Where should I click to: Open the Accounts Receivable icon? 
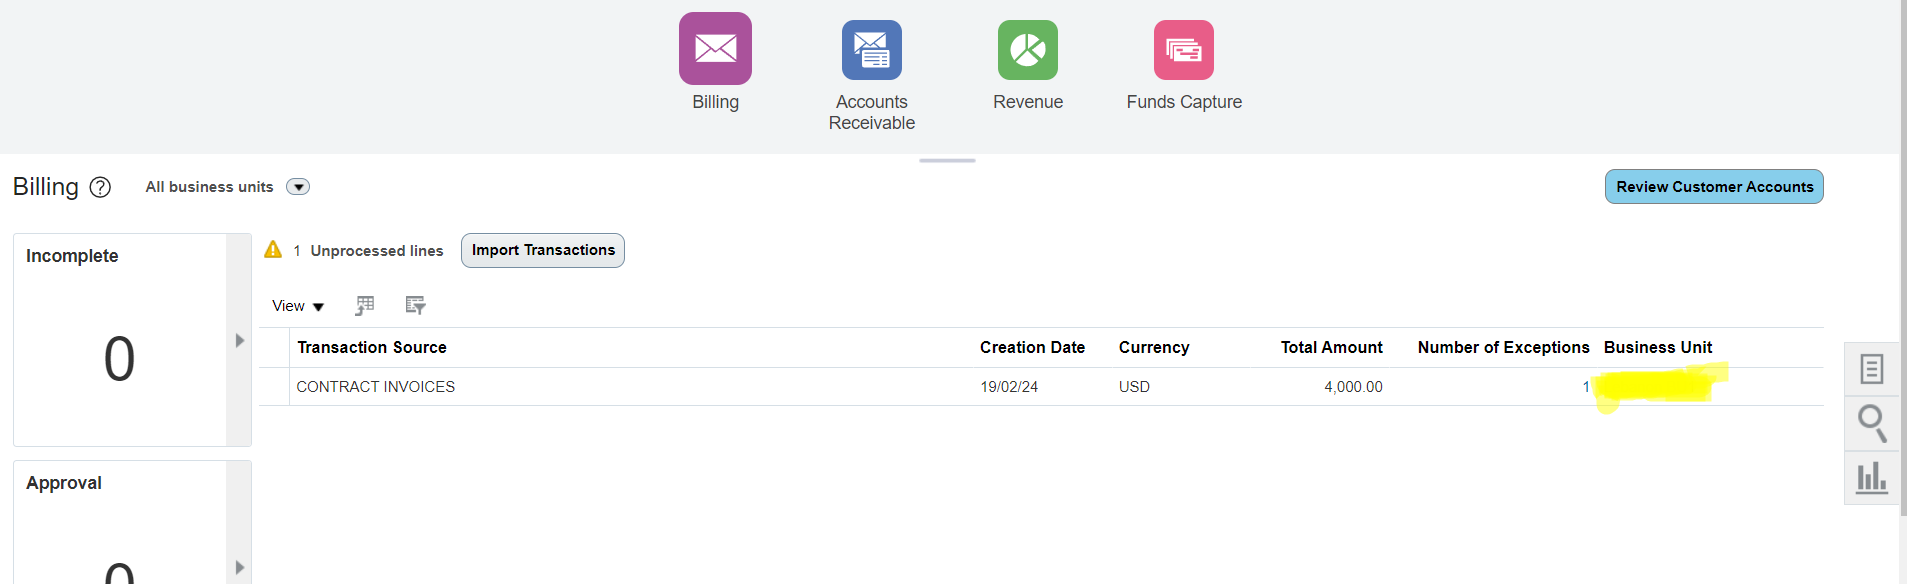(871, 50)
